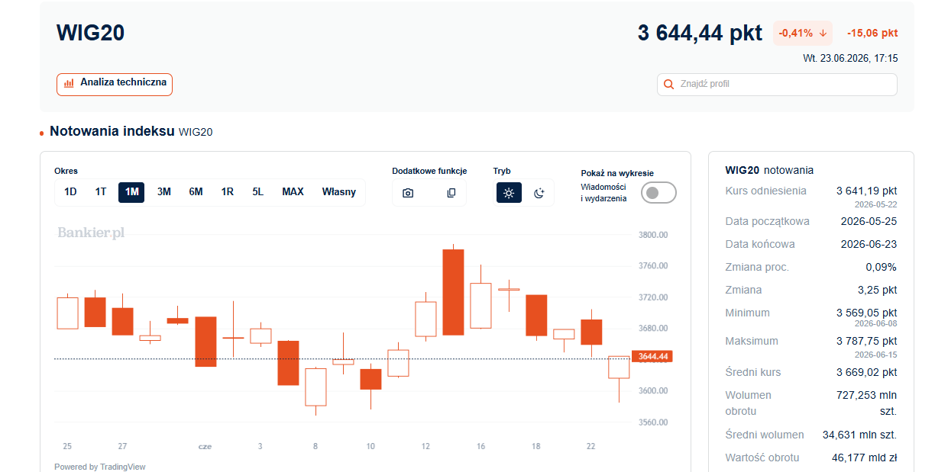Click the Data początkowa value 2026-05-25
Viewport: 948px width, 472px height.
pos(869,221)
